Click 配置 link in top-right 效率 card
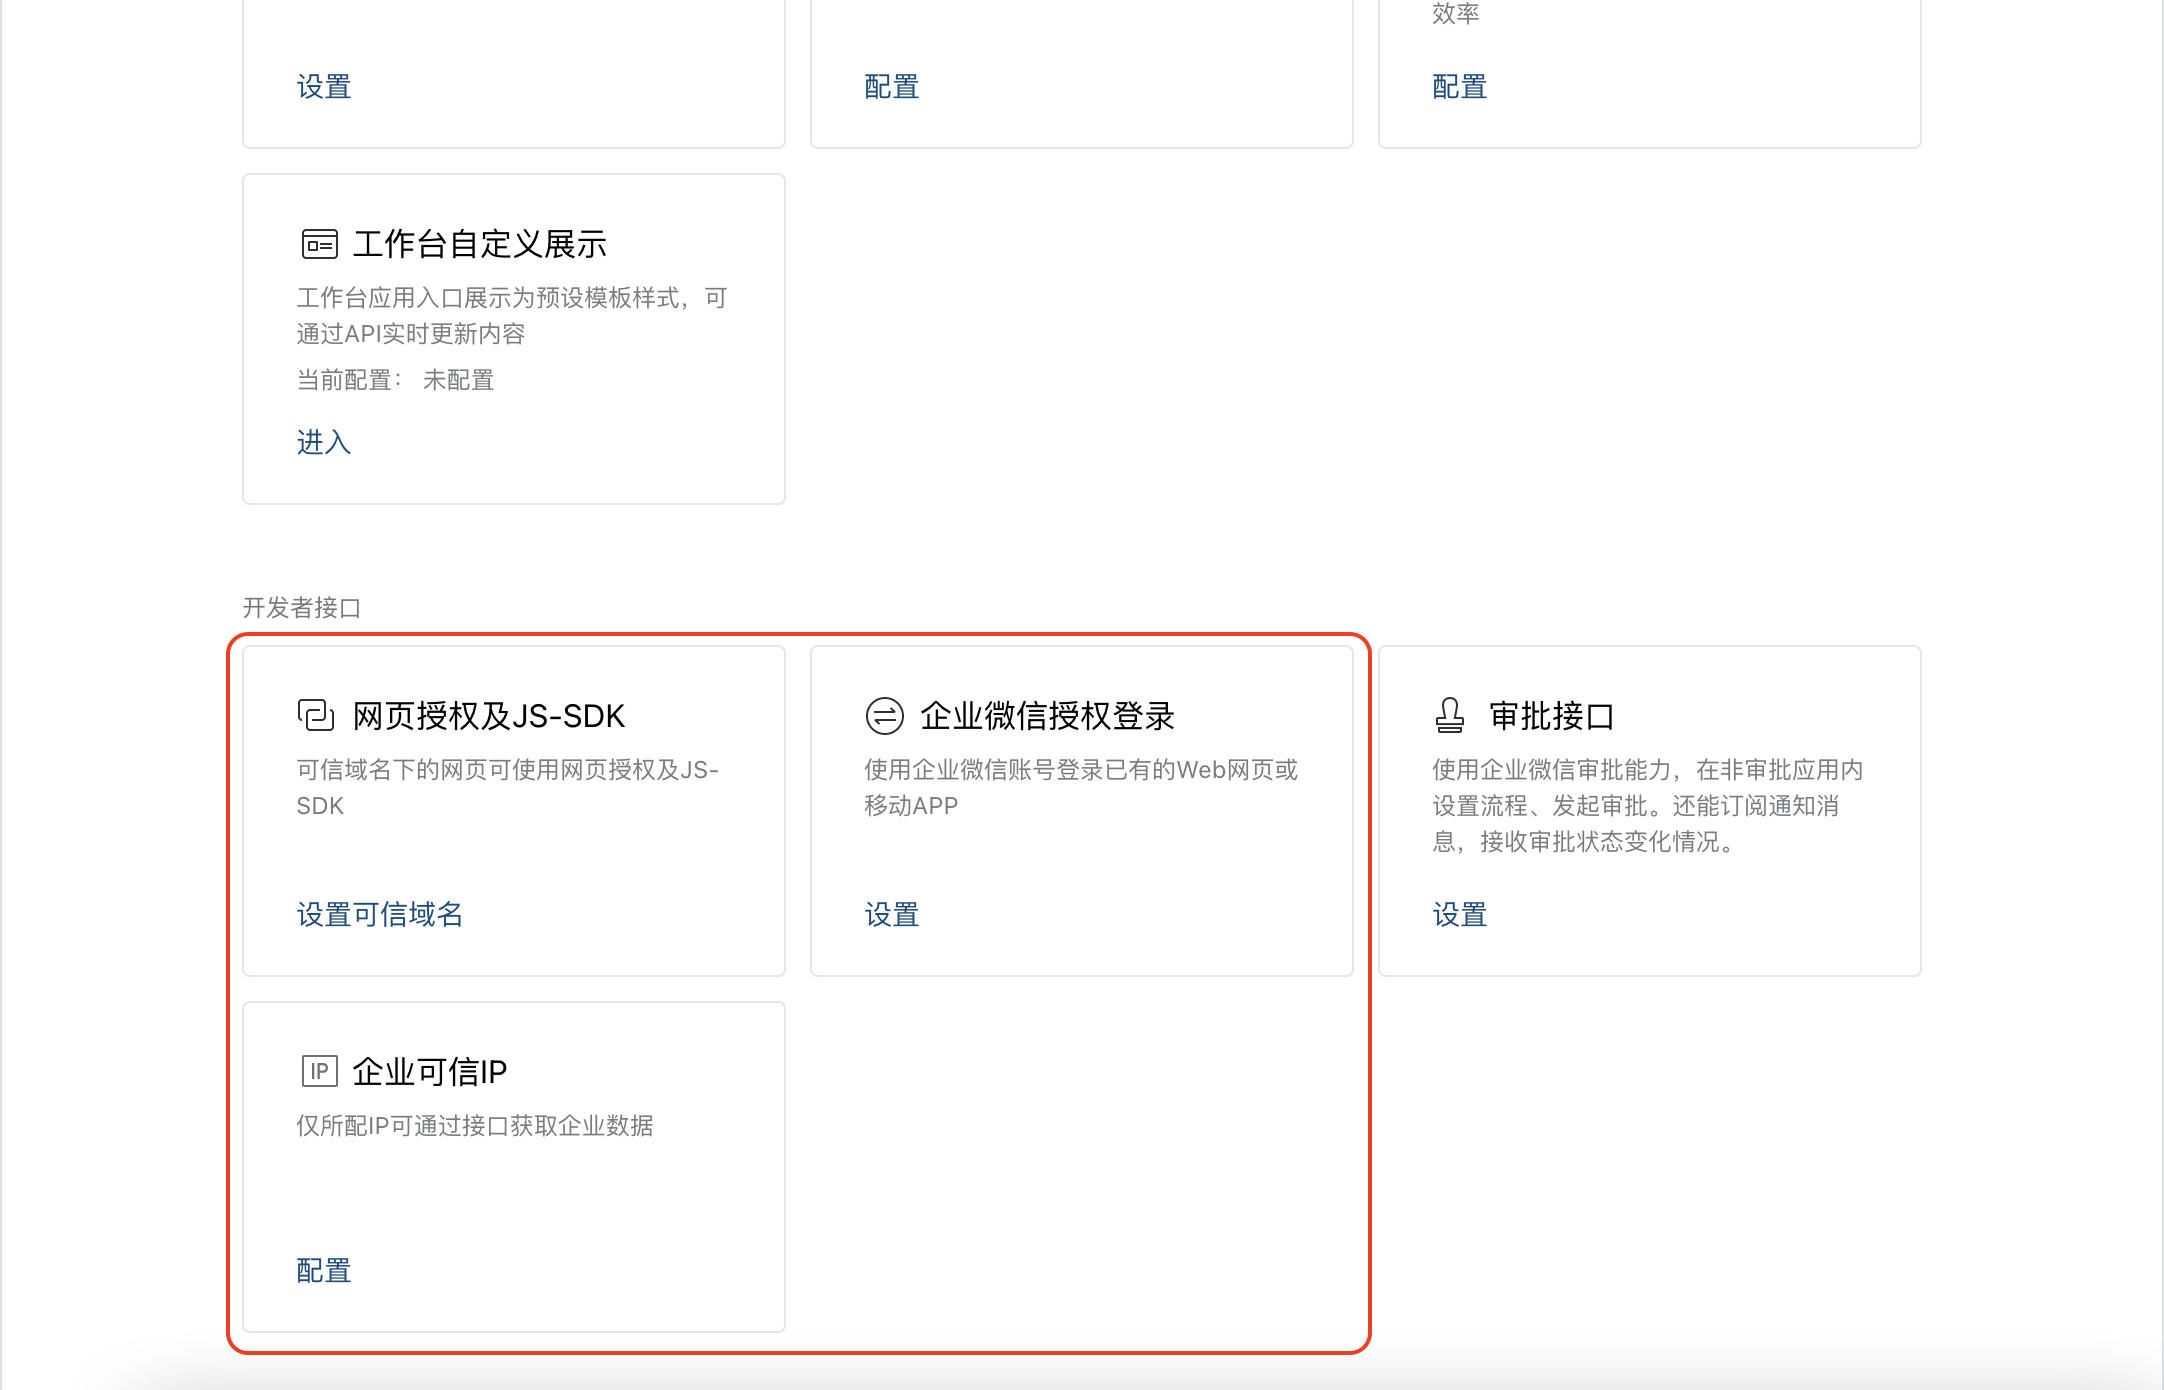2164x1390 pixels. (x=1460, y=87)
